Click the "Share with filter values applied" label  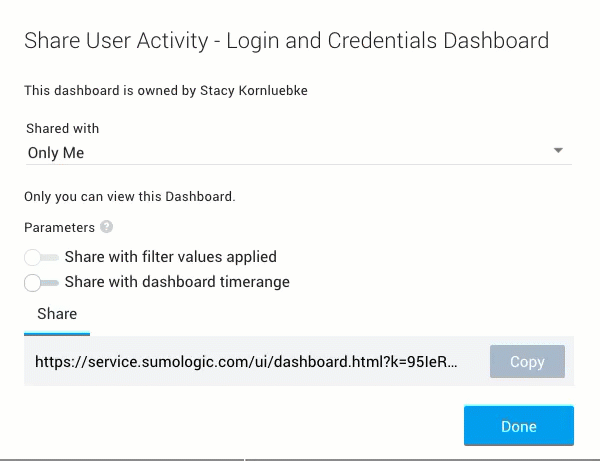pyautogui.click(x=170, y=257)
